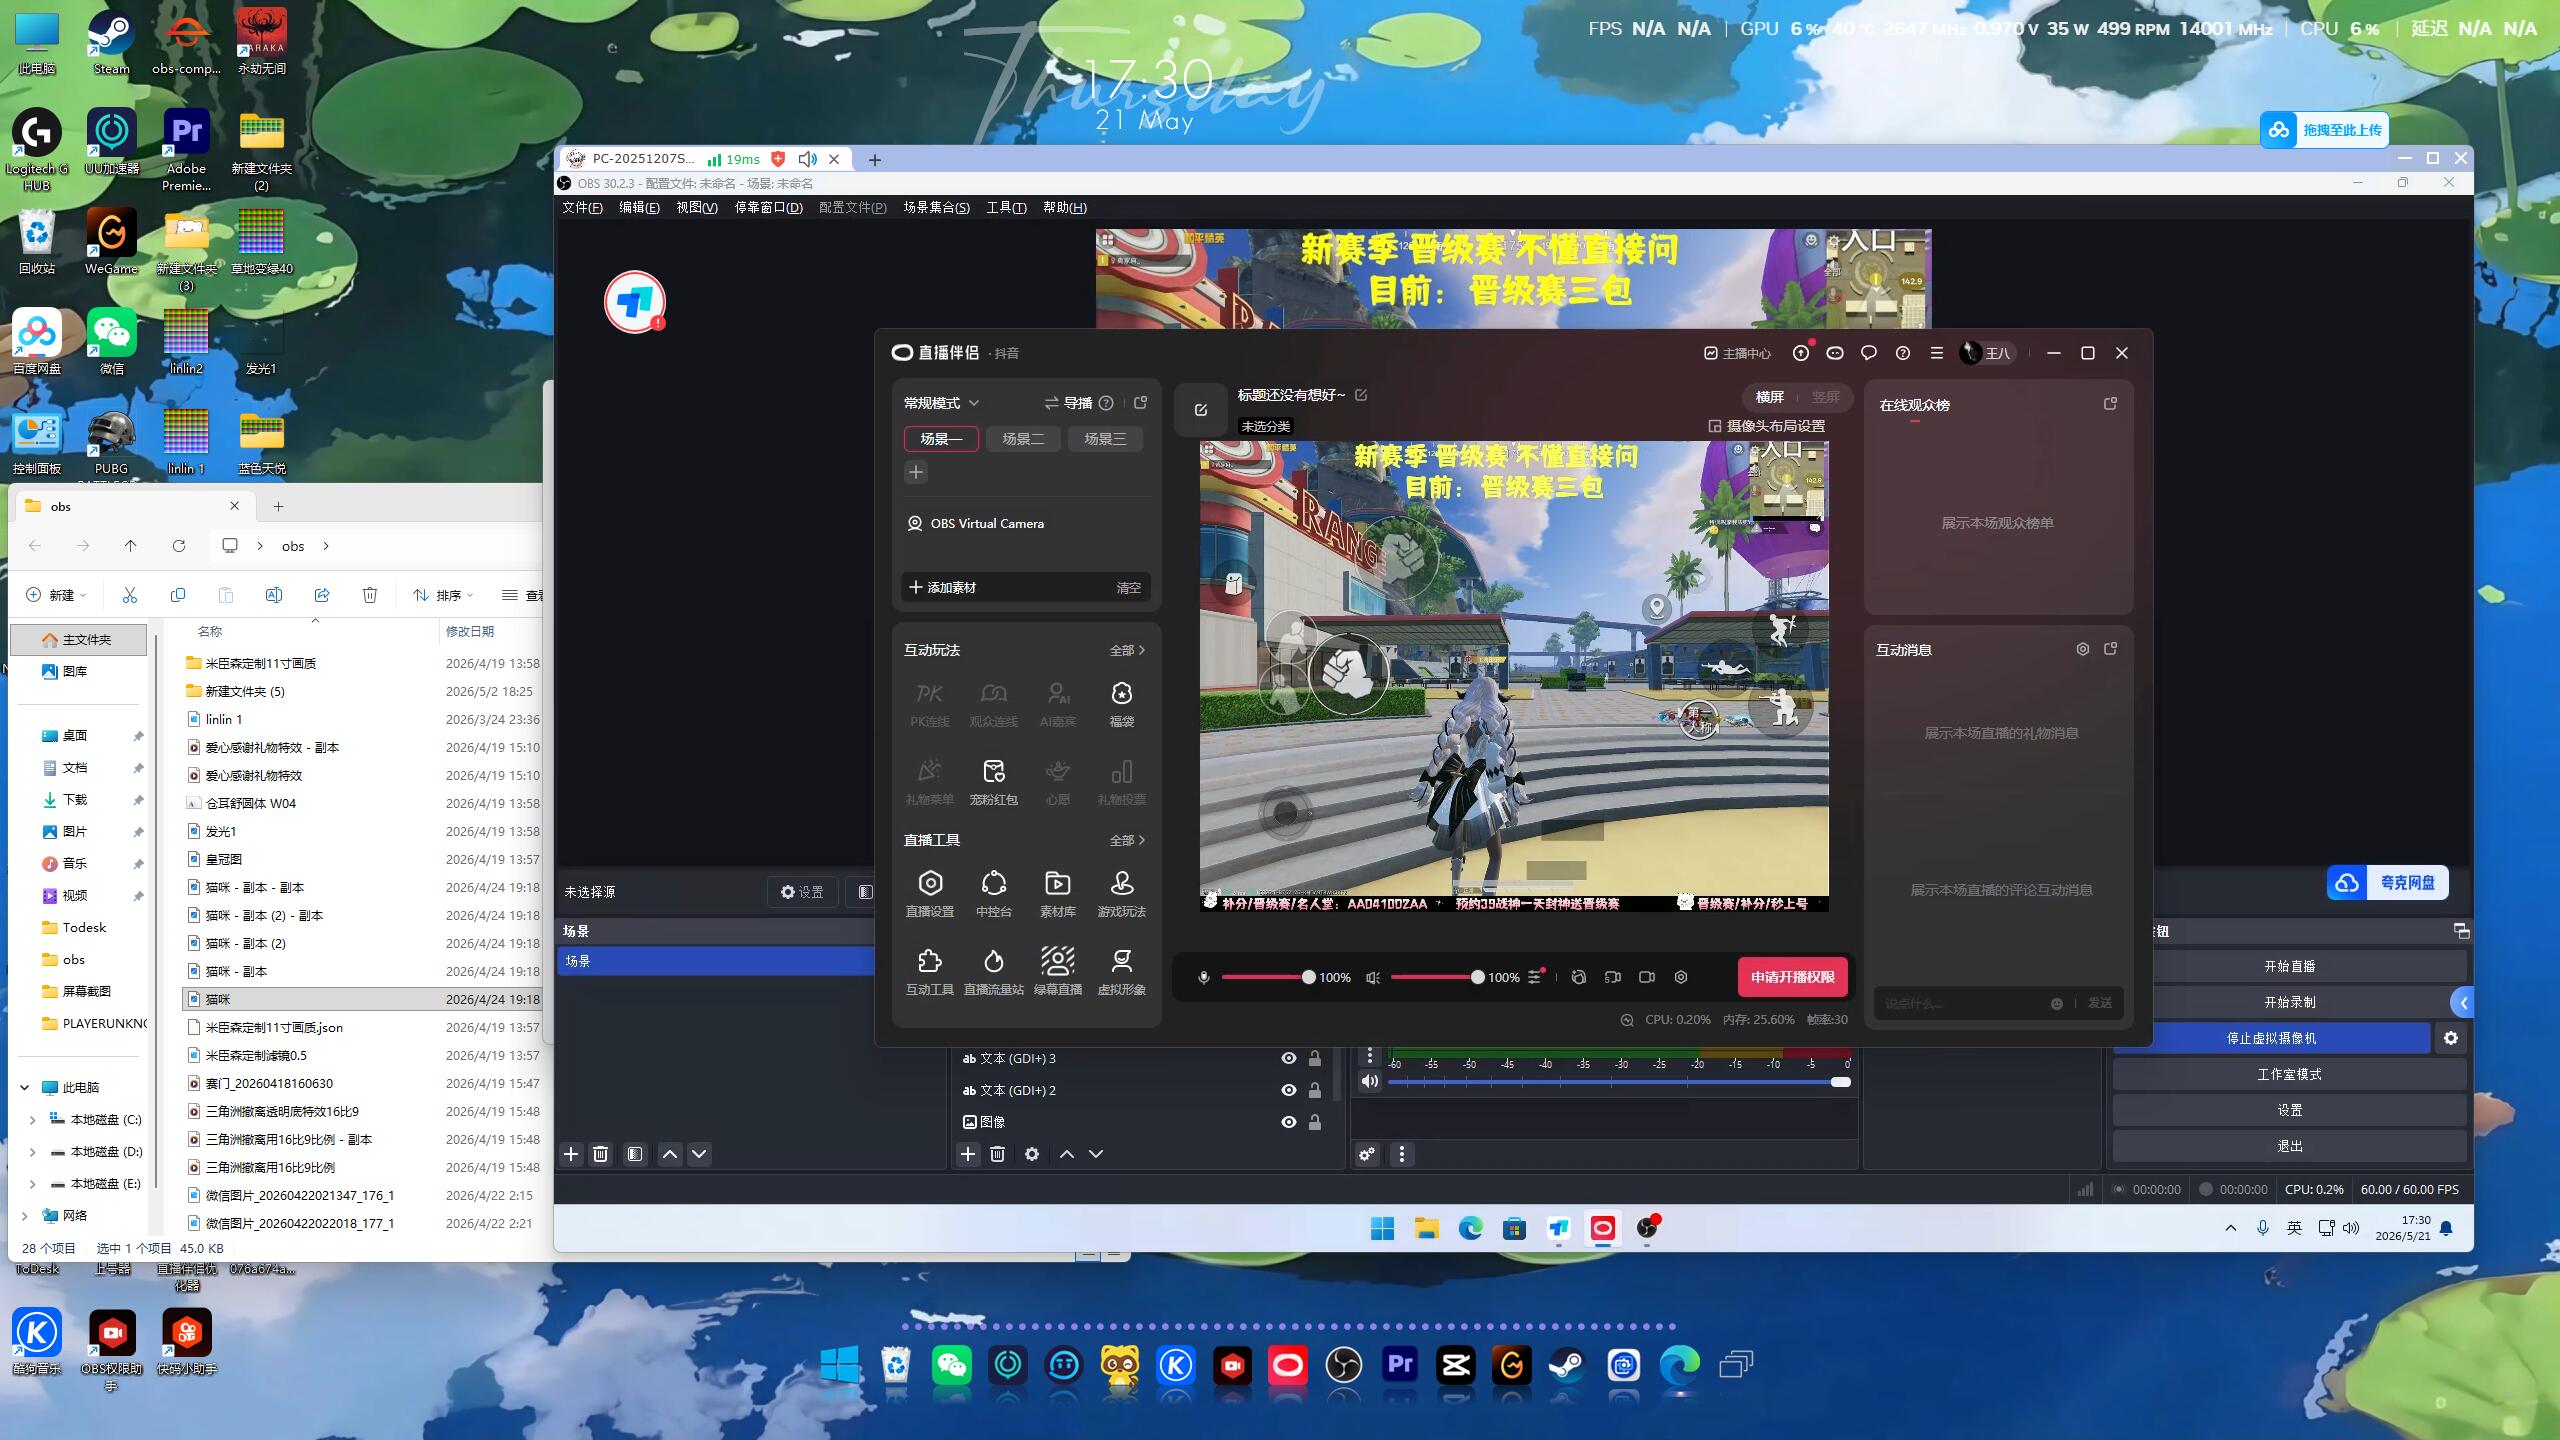Screen dimensions: 2560x1440
Task: Open 直播流量站 traffic station
Action: point(993,972)
